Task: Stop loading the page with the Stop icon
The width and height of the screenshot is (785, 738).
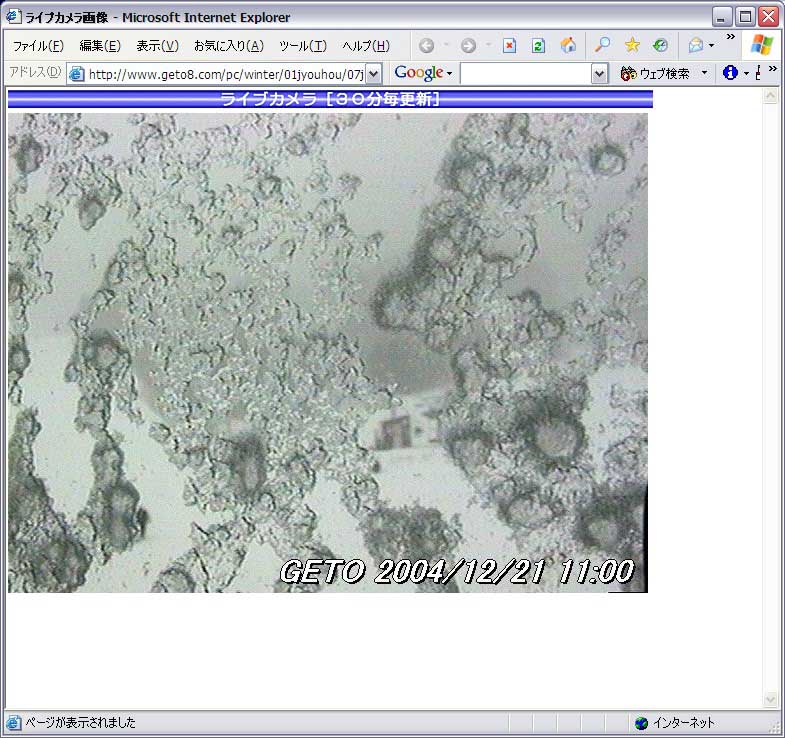Action: point(509,46)
